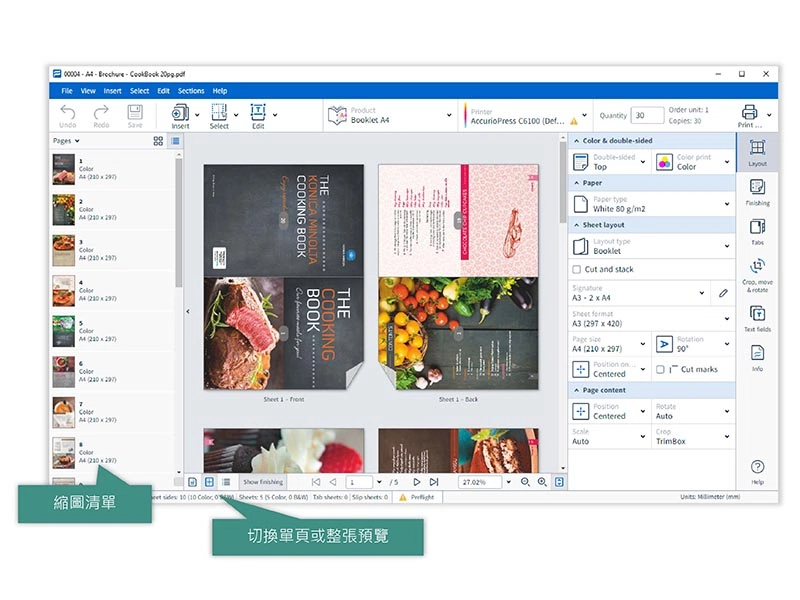Screen dimensions: 800x600
Task: Click the Info sidebar icon
Action: tap(757, 357)
